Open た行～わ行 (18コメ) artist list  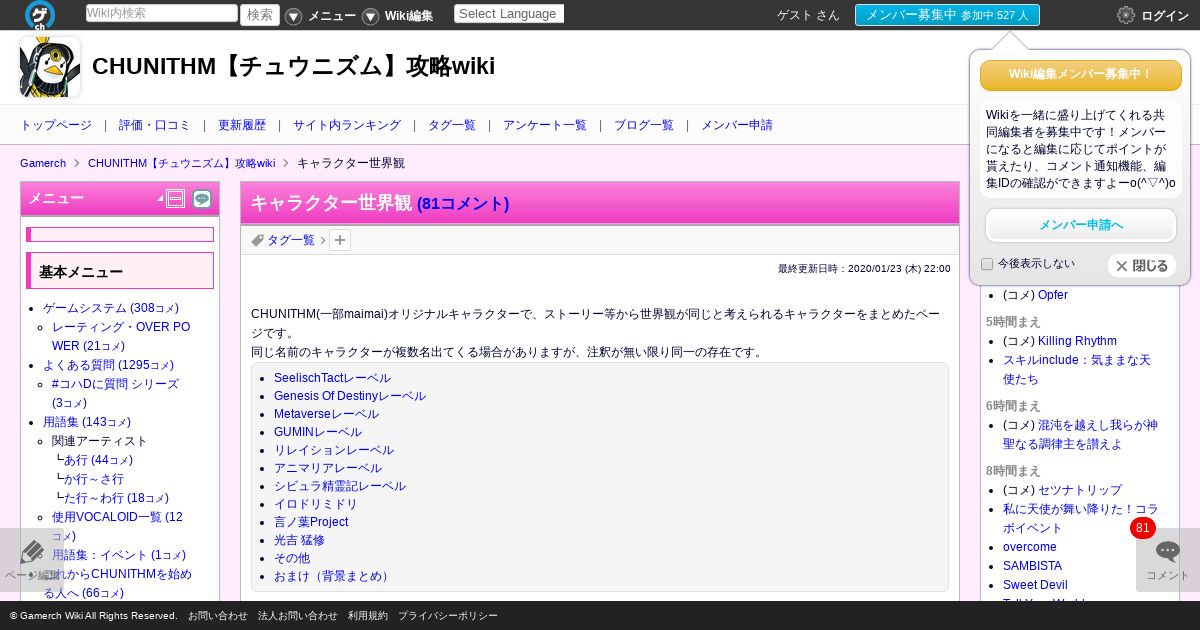[116, 498]
